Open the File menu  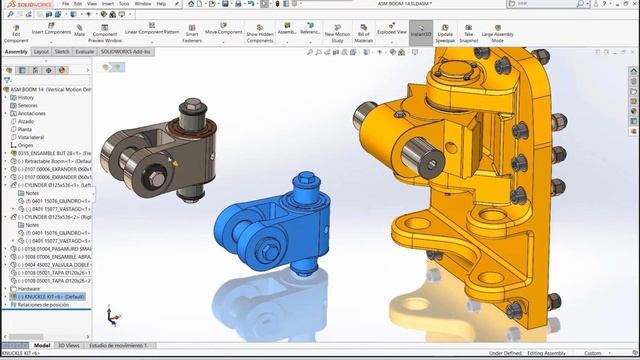65,4
